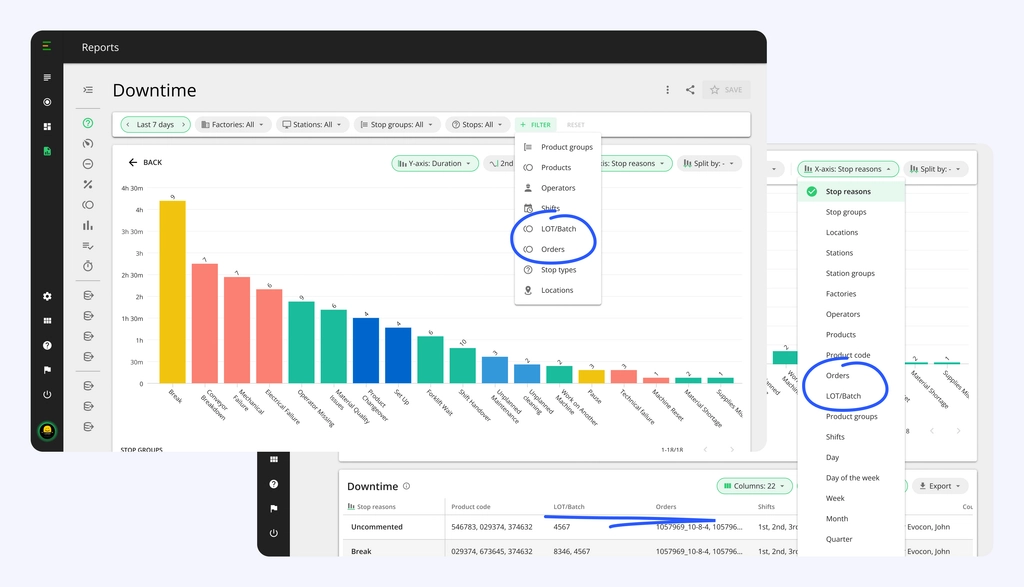The width and height of the screenshot is (1024, 587).
Task: Select Stop groups in X-axis list
Action: coord(851,212)
